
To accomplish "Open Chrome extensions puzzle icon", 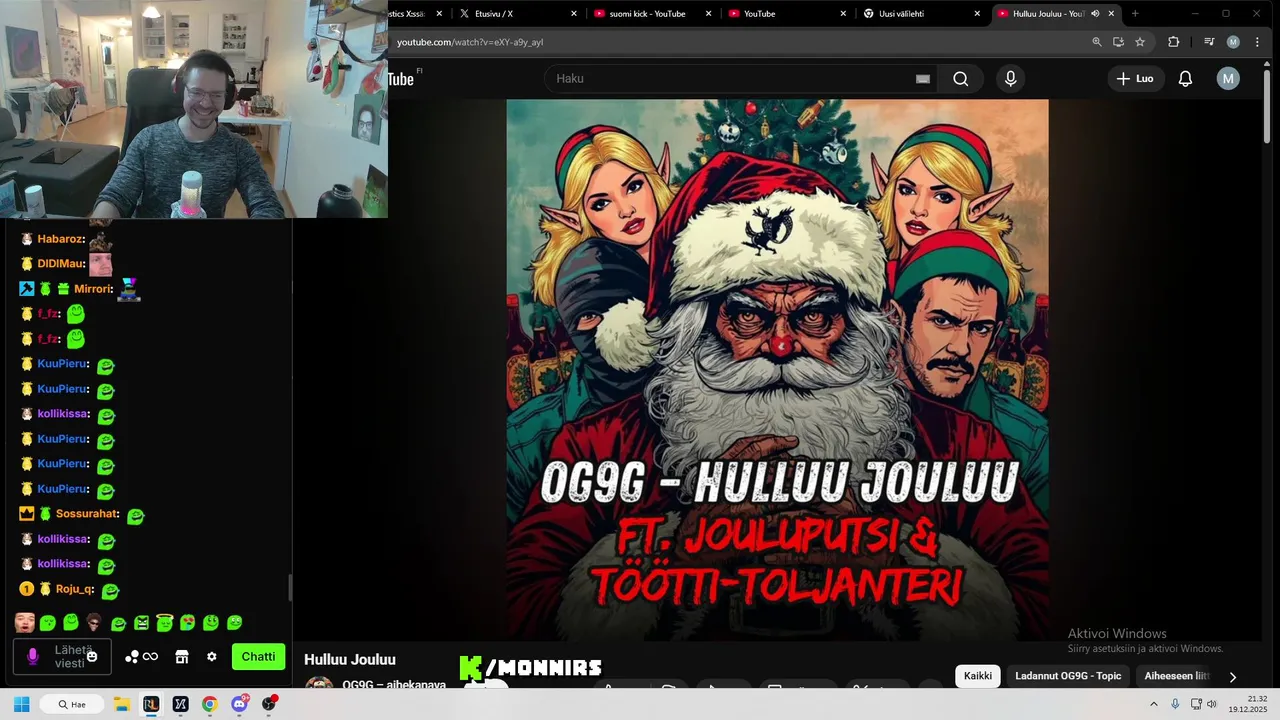I will click(1174, 42).
